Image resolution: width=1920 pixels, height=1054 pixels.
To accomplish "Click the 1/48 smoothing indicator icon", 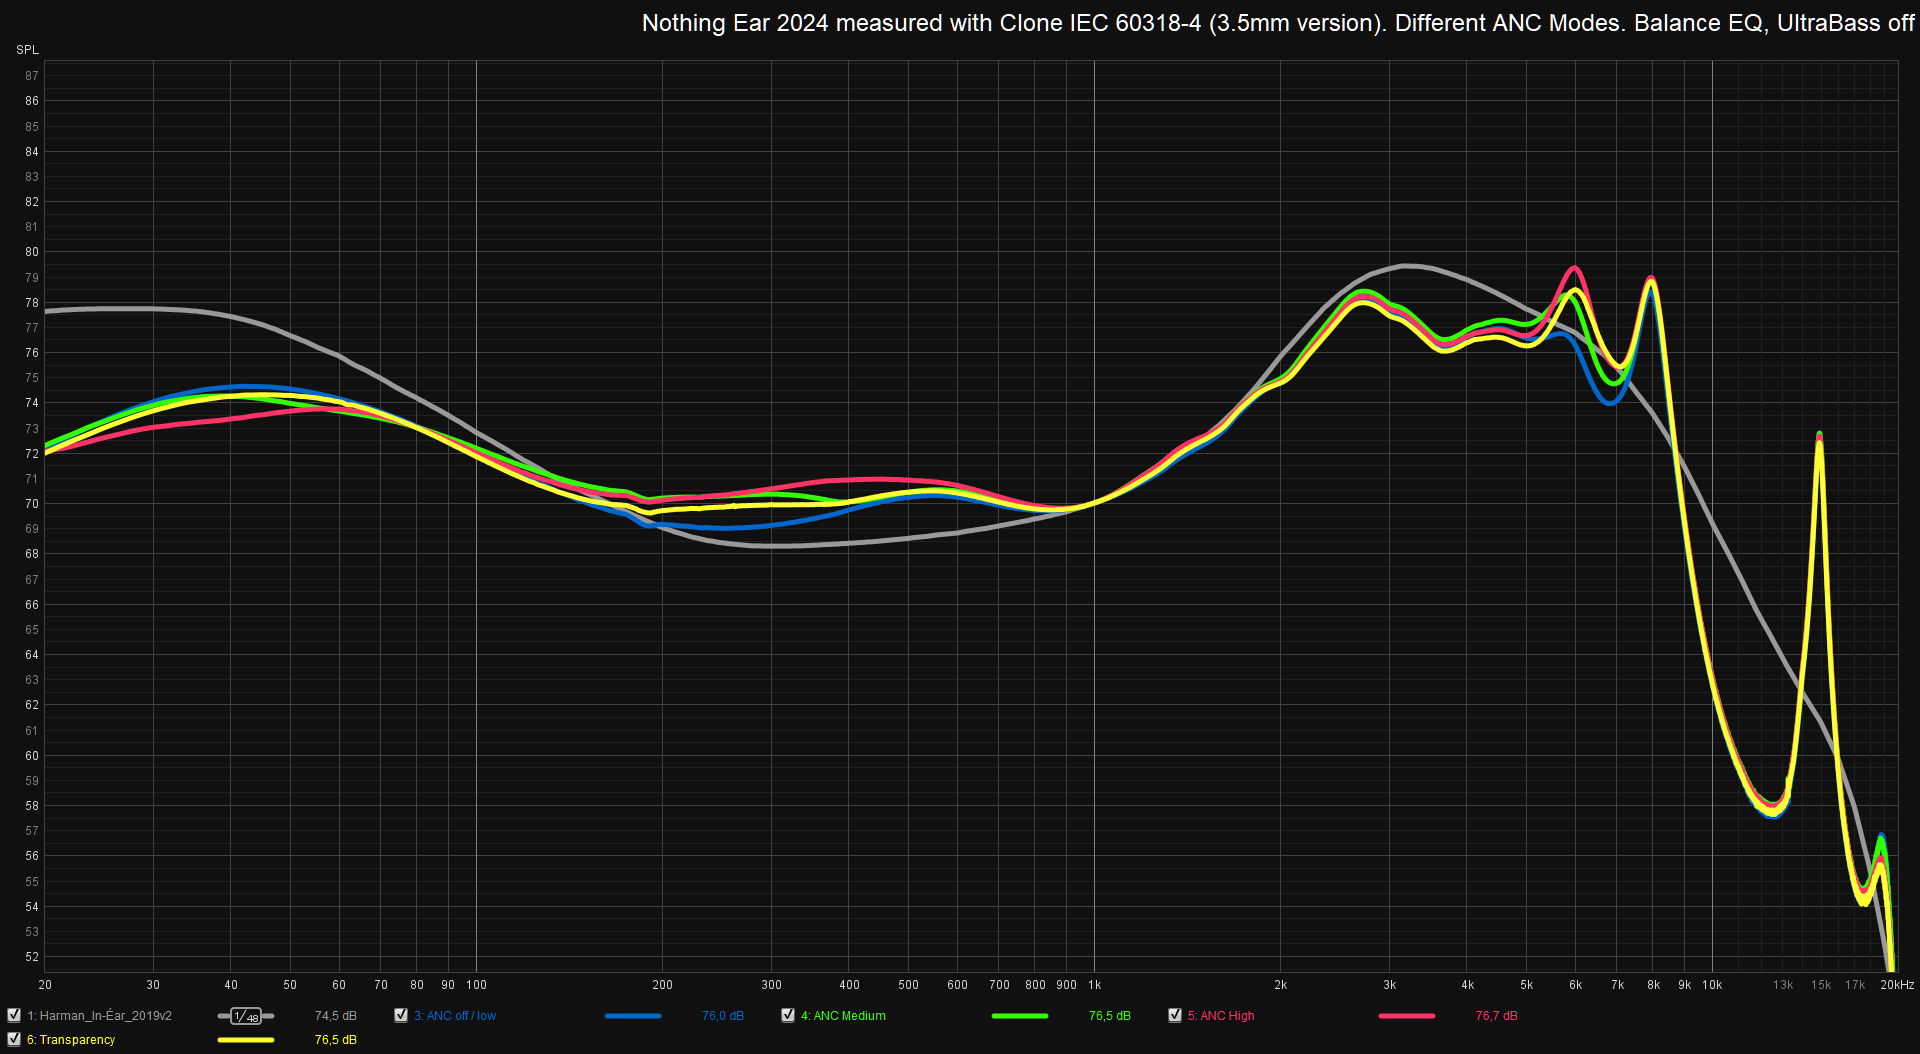I will [x=246, y=1016].
